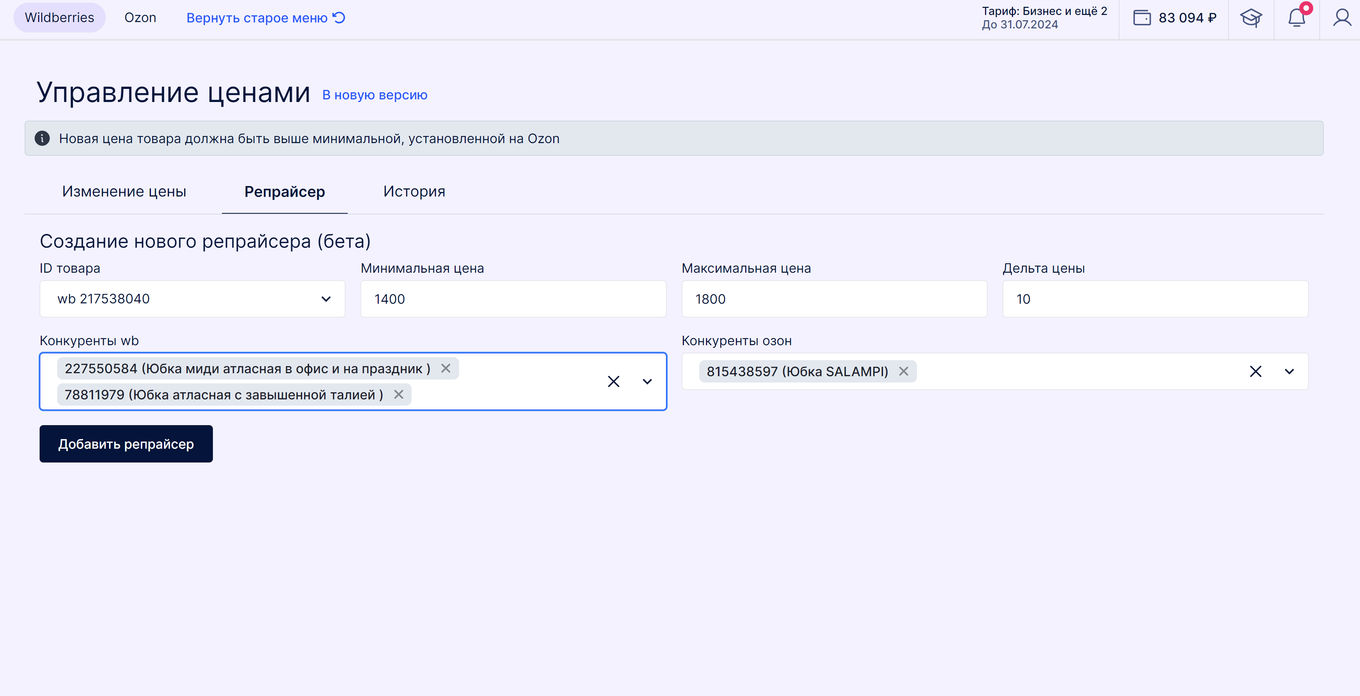
Task: Clear all Ozon competitors
Action: [x=1255, y=371]
